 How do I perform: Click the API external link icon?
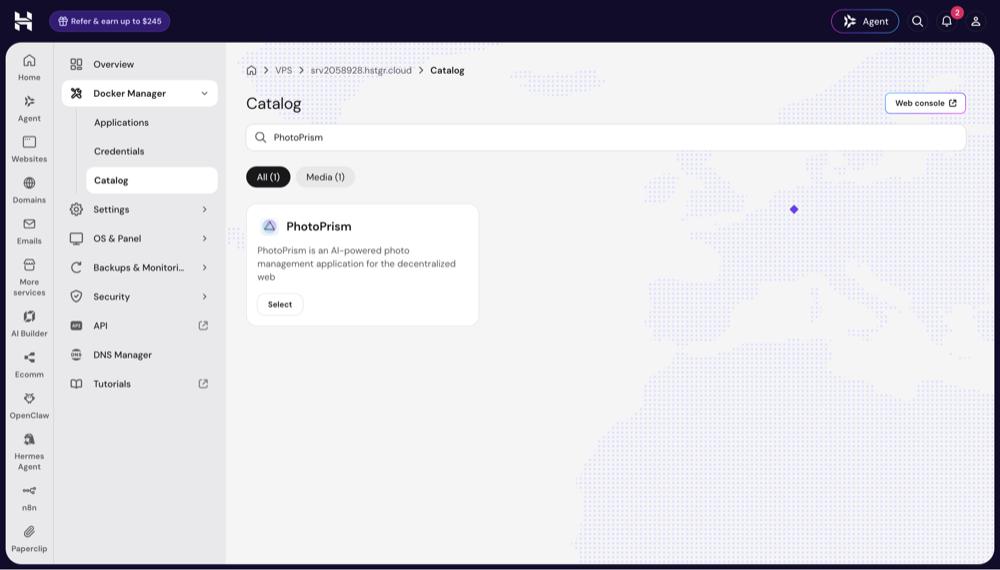(203, 326)
